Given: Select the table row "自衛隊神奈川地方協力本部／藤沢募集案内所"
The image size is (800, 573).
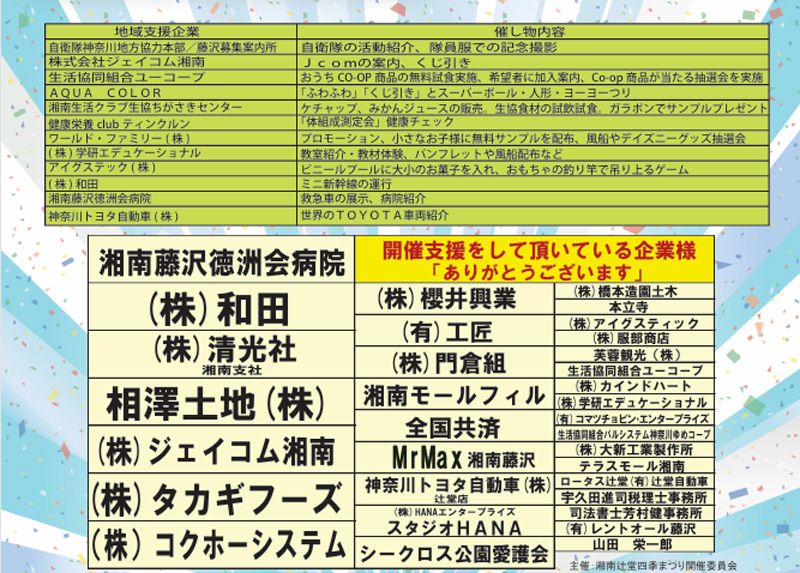Looking at the screenshot, I should 407,47.
